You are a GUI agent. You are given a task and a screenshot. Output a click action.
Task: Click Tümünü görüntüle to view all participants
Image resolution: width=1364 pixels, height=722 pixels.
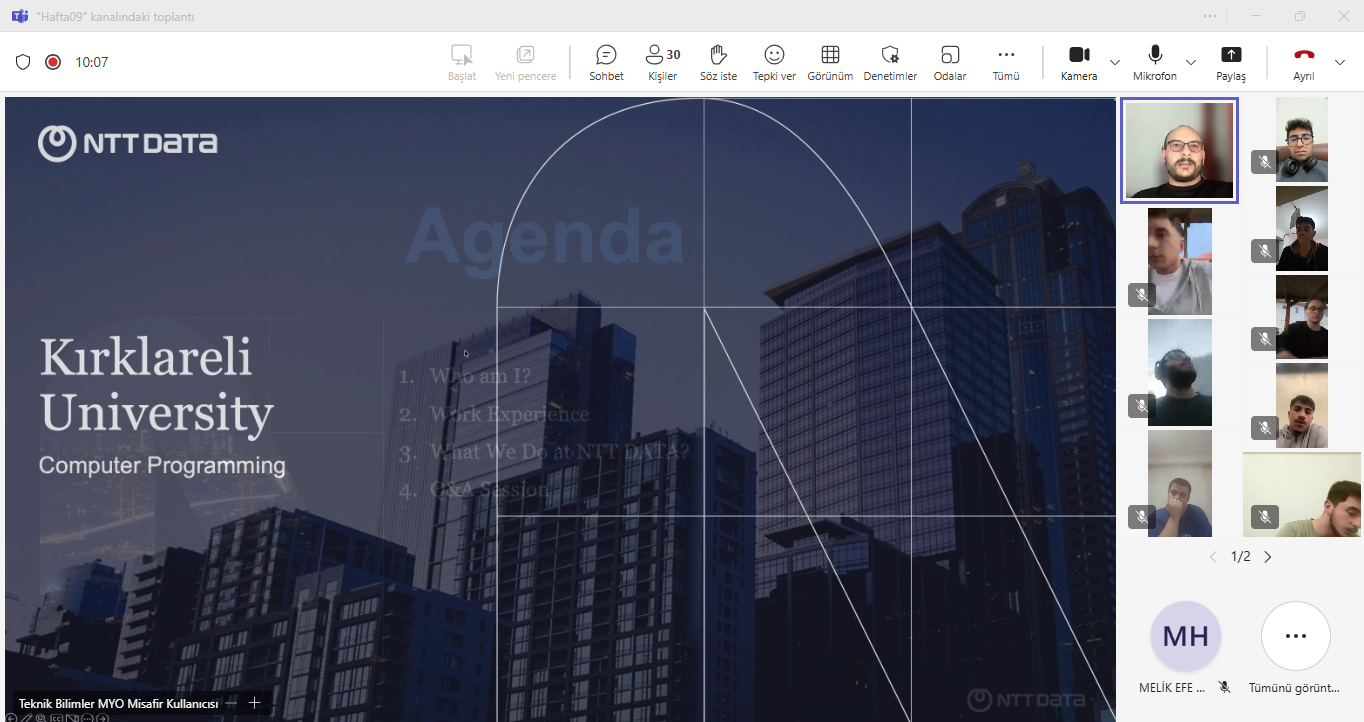[x=1295, y=636]
